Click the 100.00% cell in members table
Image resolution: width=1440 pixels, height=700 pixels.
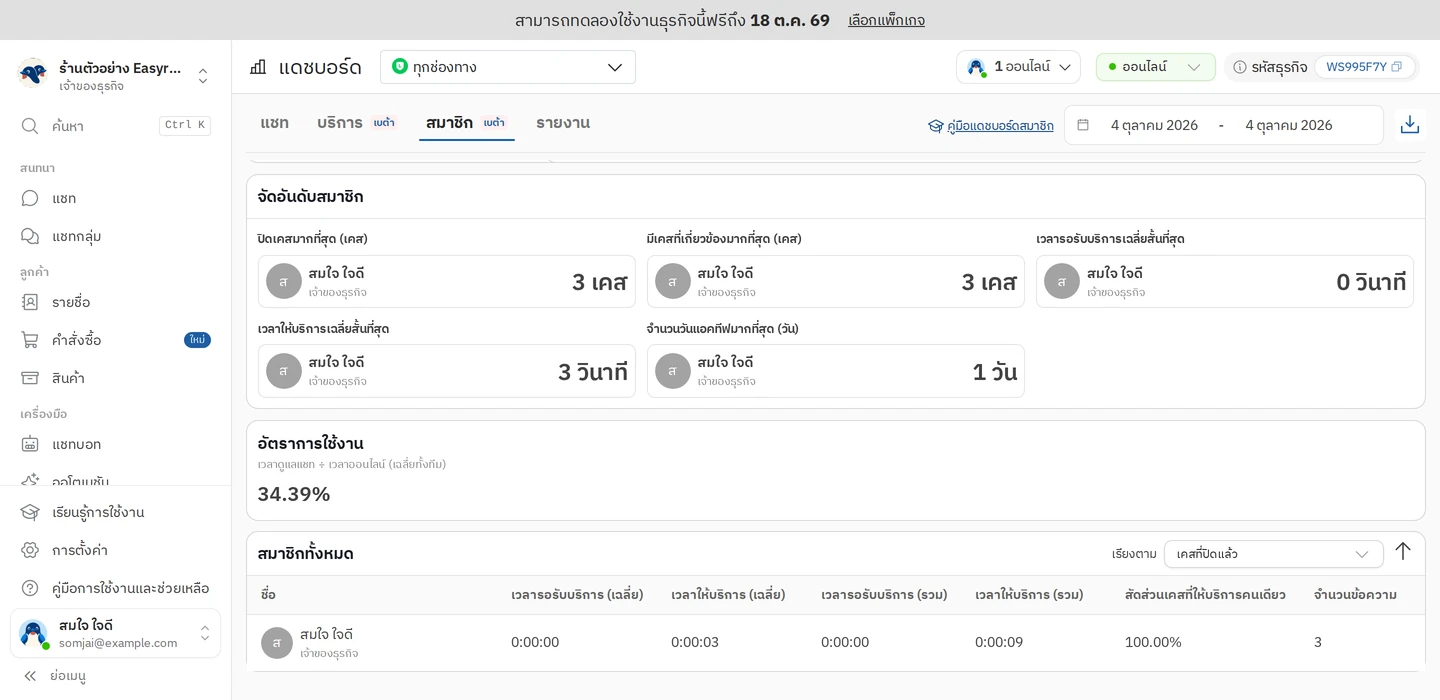pyautogui.click(x=1153, y=642)
